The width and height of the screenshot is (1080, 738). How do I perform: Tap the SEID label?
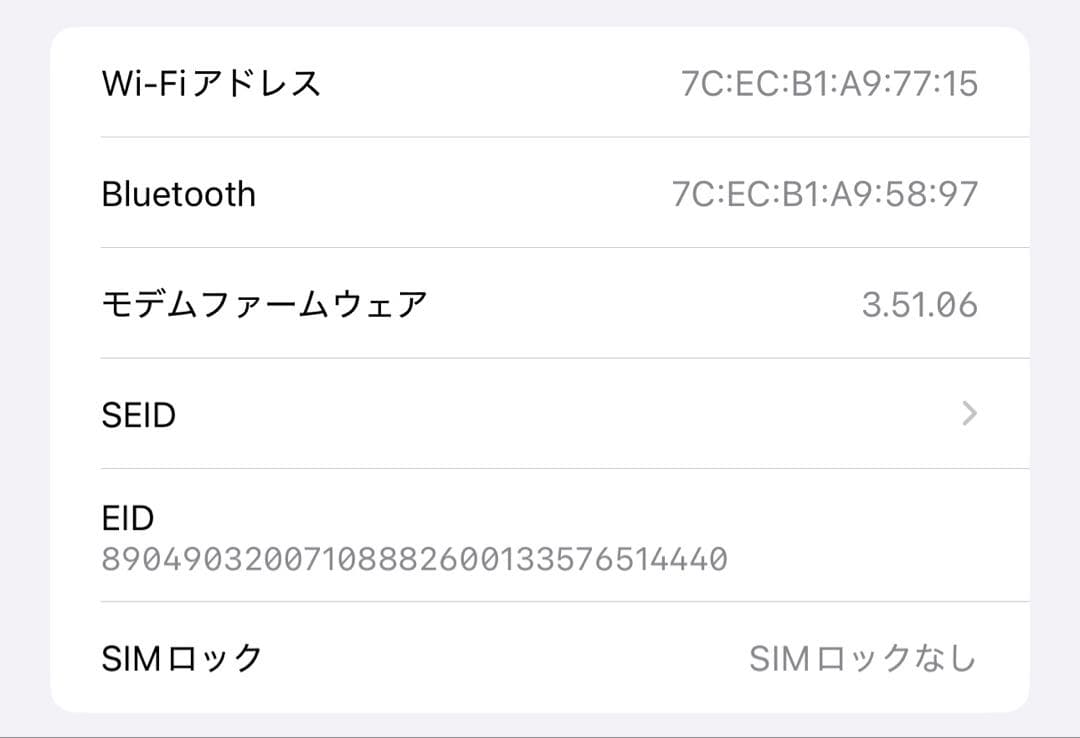(140, 414)
